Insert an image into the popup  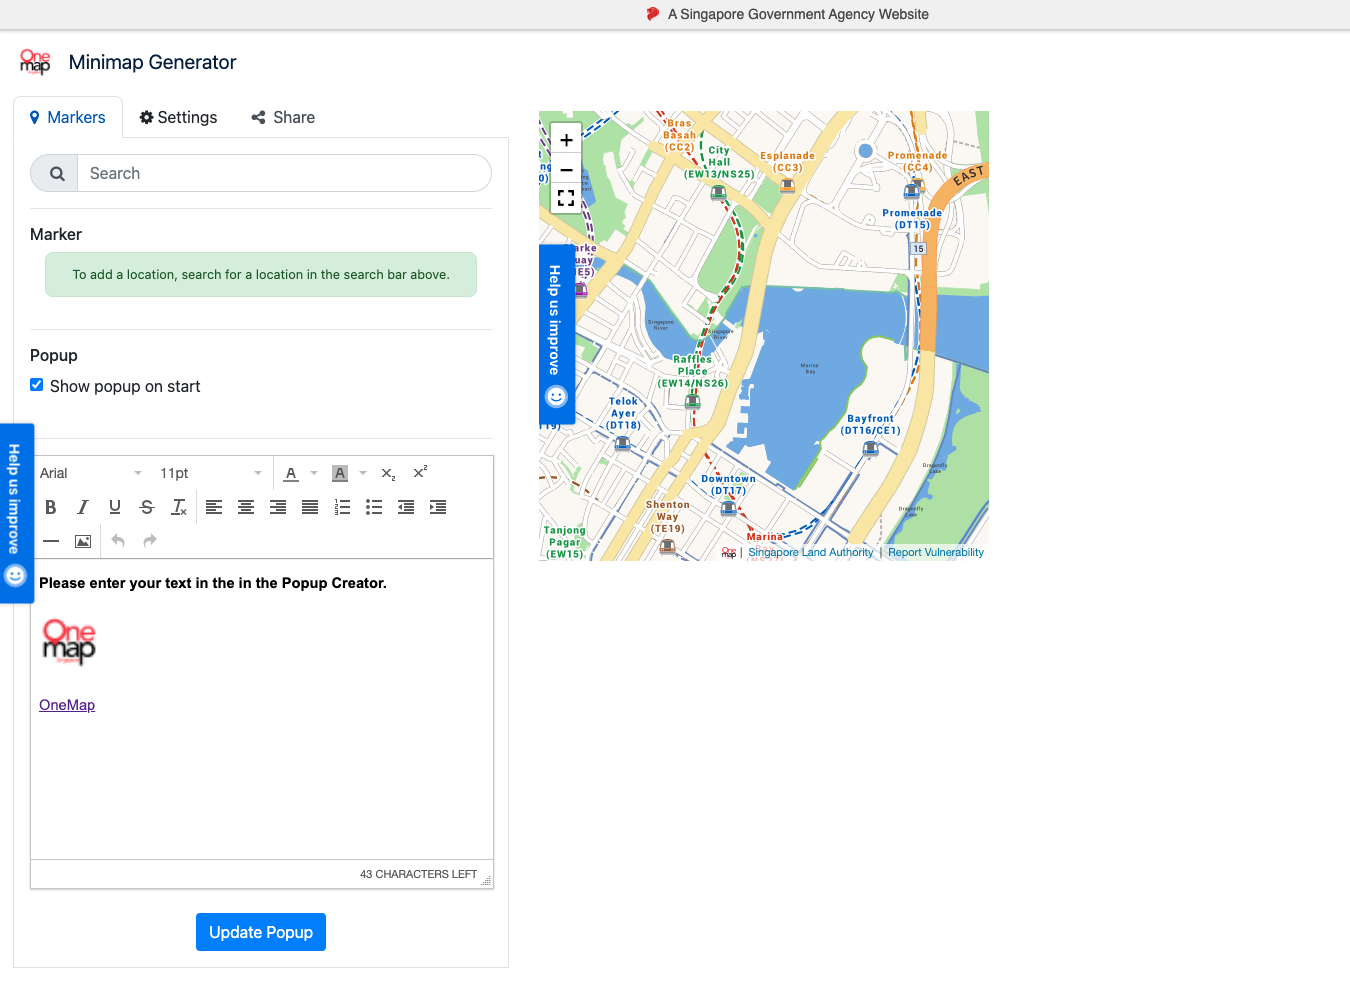[x=83, y=541]
